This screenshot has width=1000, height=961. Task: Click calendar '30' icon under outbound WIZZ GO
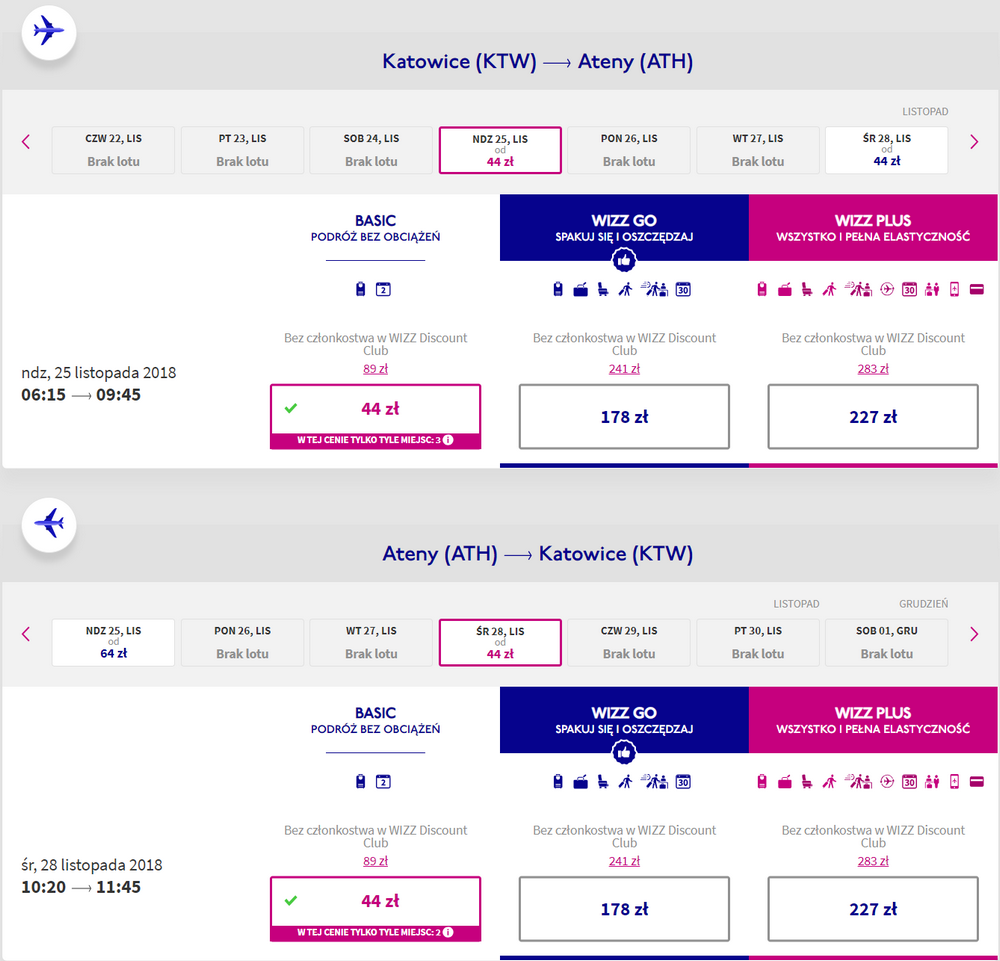coord(683,290)
